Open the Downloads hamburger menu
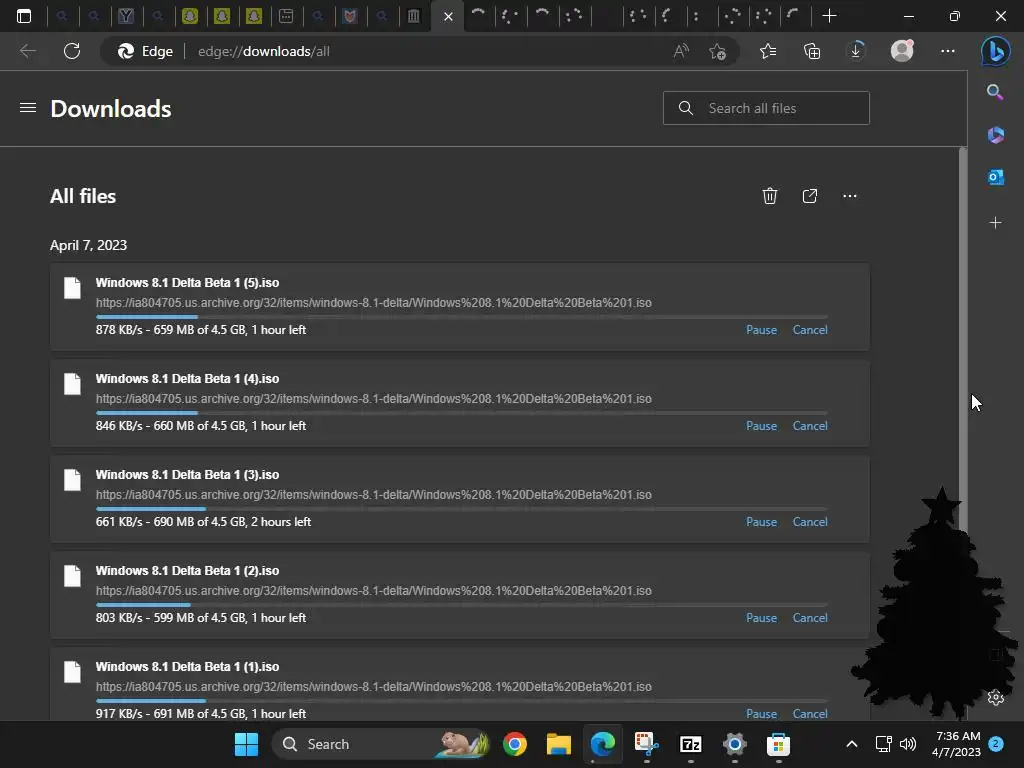This screenshot has height=768, width=1024. point(27,108)
